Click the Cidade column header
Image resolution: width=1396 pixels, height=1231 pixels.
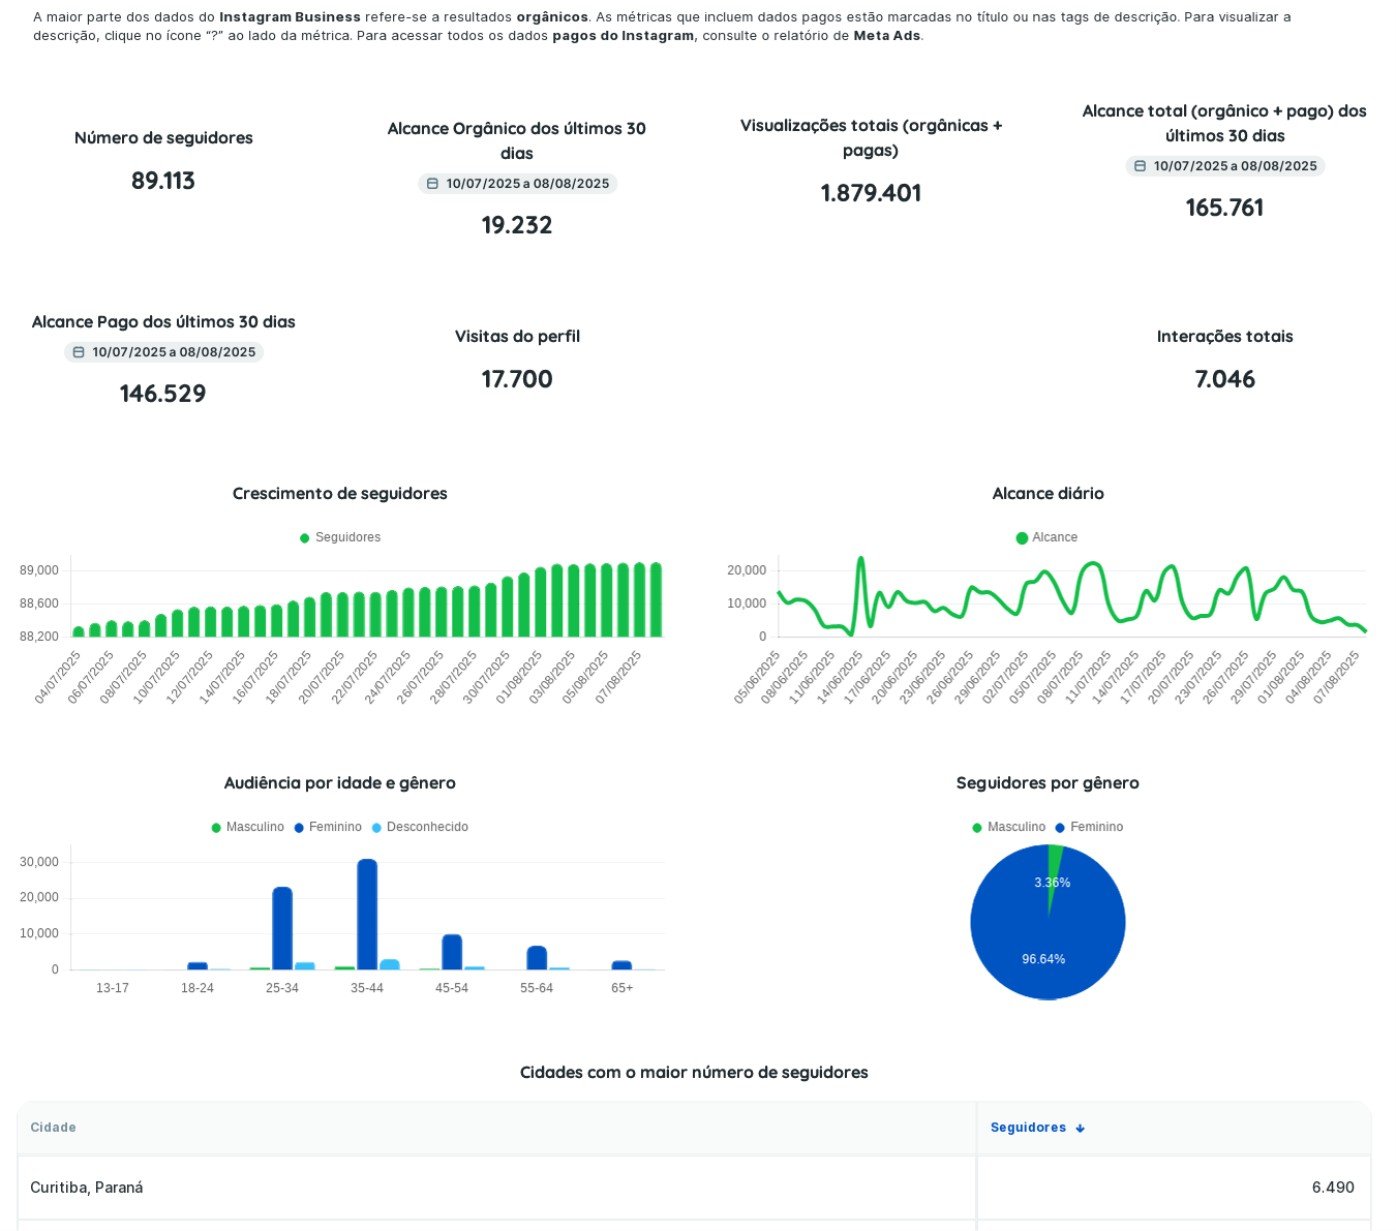(53, 1128)
